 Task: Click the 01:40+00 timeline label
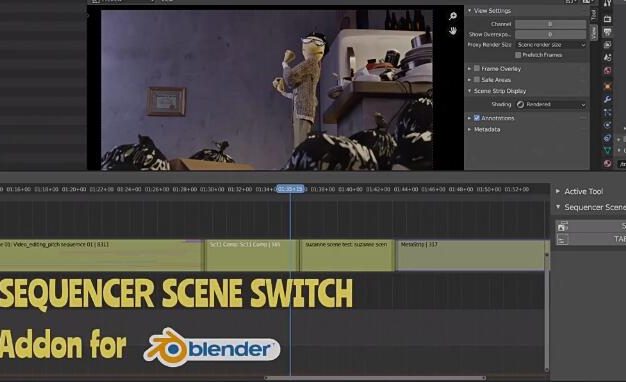click(351, 189)
